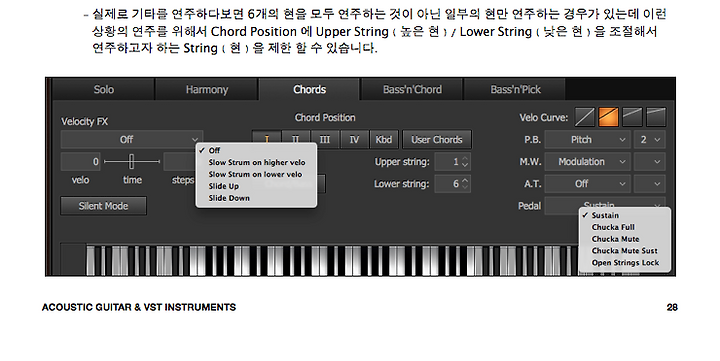Select chord position IV
This screenshot has width=720, height=361.
(354, 139)
